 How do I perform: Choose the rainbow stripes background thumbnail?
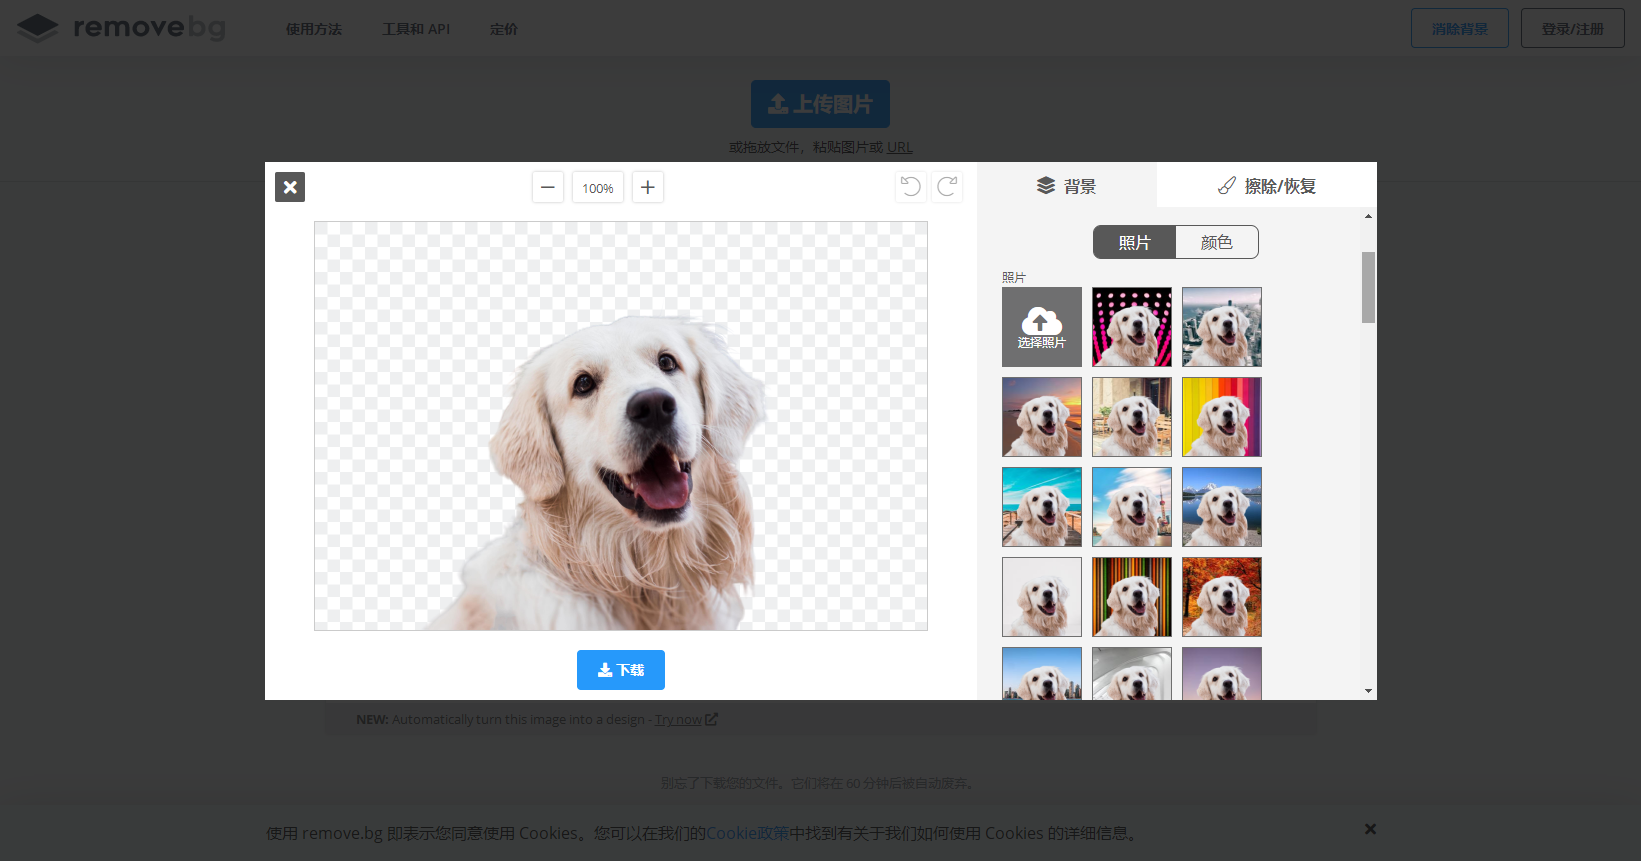point(1222,417)
